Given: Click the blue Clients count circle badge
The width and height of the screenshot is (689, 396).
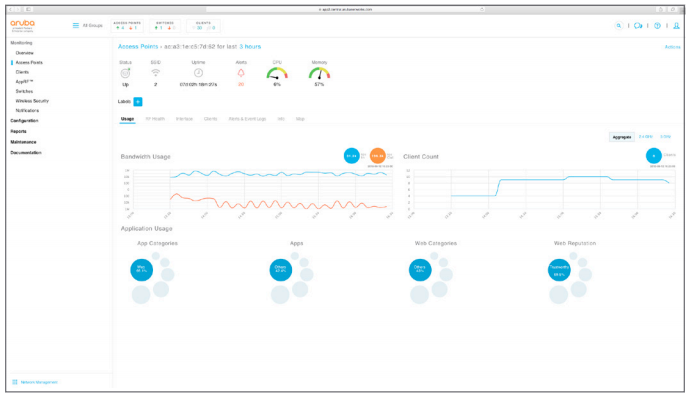Looking at the screenshot, I should click(654, 156).
